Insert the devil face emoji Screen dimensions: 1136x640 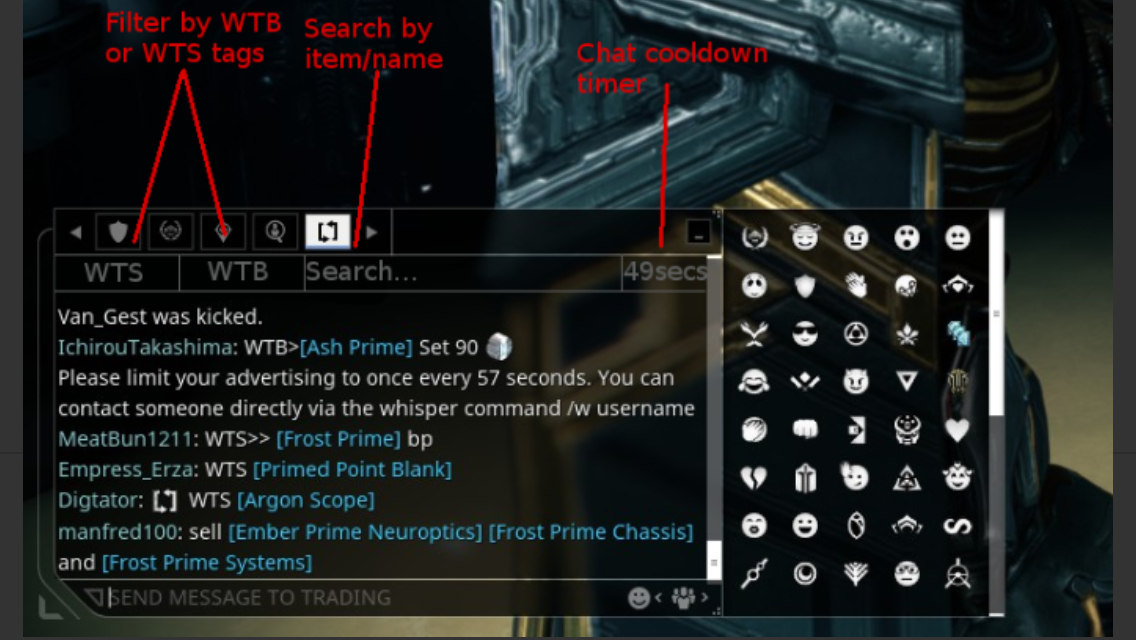pyautogui.click(x=856, y=381)
